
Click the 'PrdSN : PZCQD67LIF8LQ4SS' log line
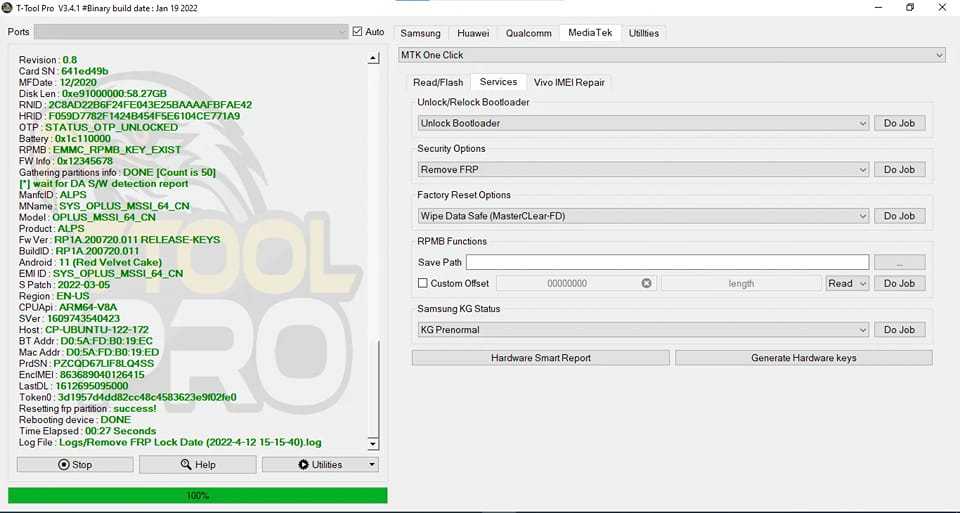click(86, 363)
